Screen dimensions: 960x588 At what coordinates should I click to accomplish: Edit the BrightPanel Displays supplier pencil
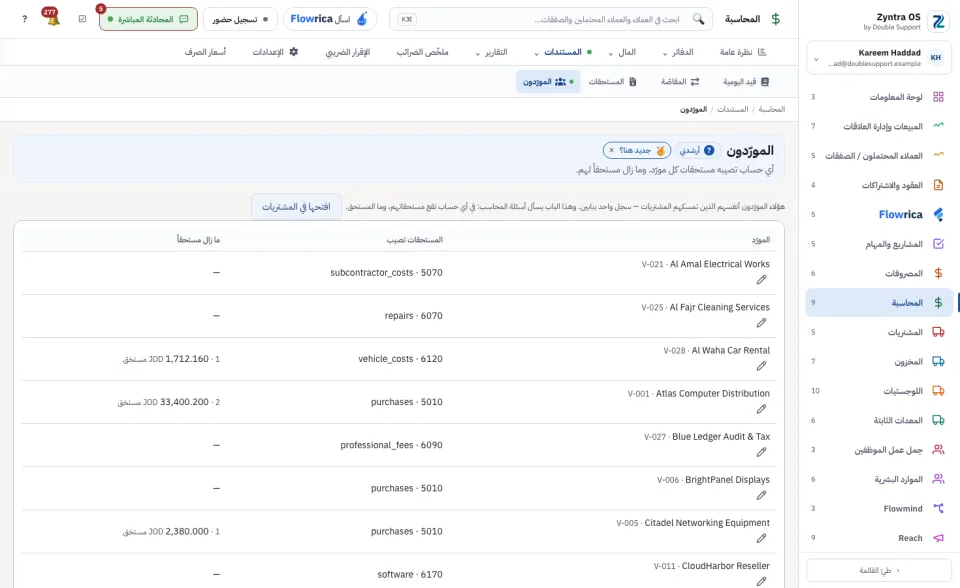pos(761,496)
